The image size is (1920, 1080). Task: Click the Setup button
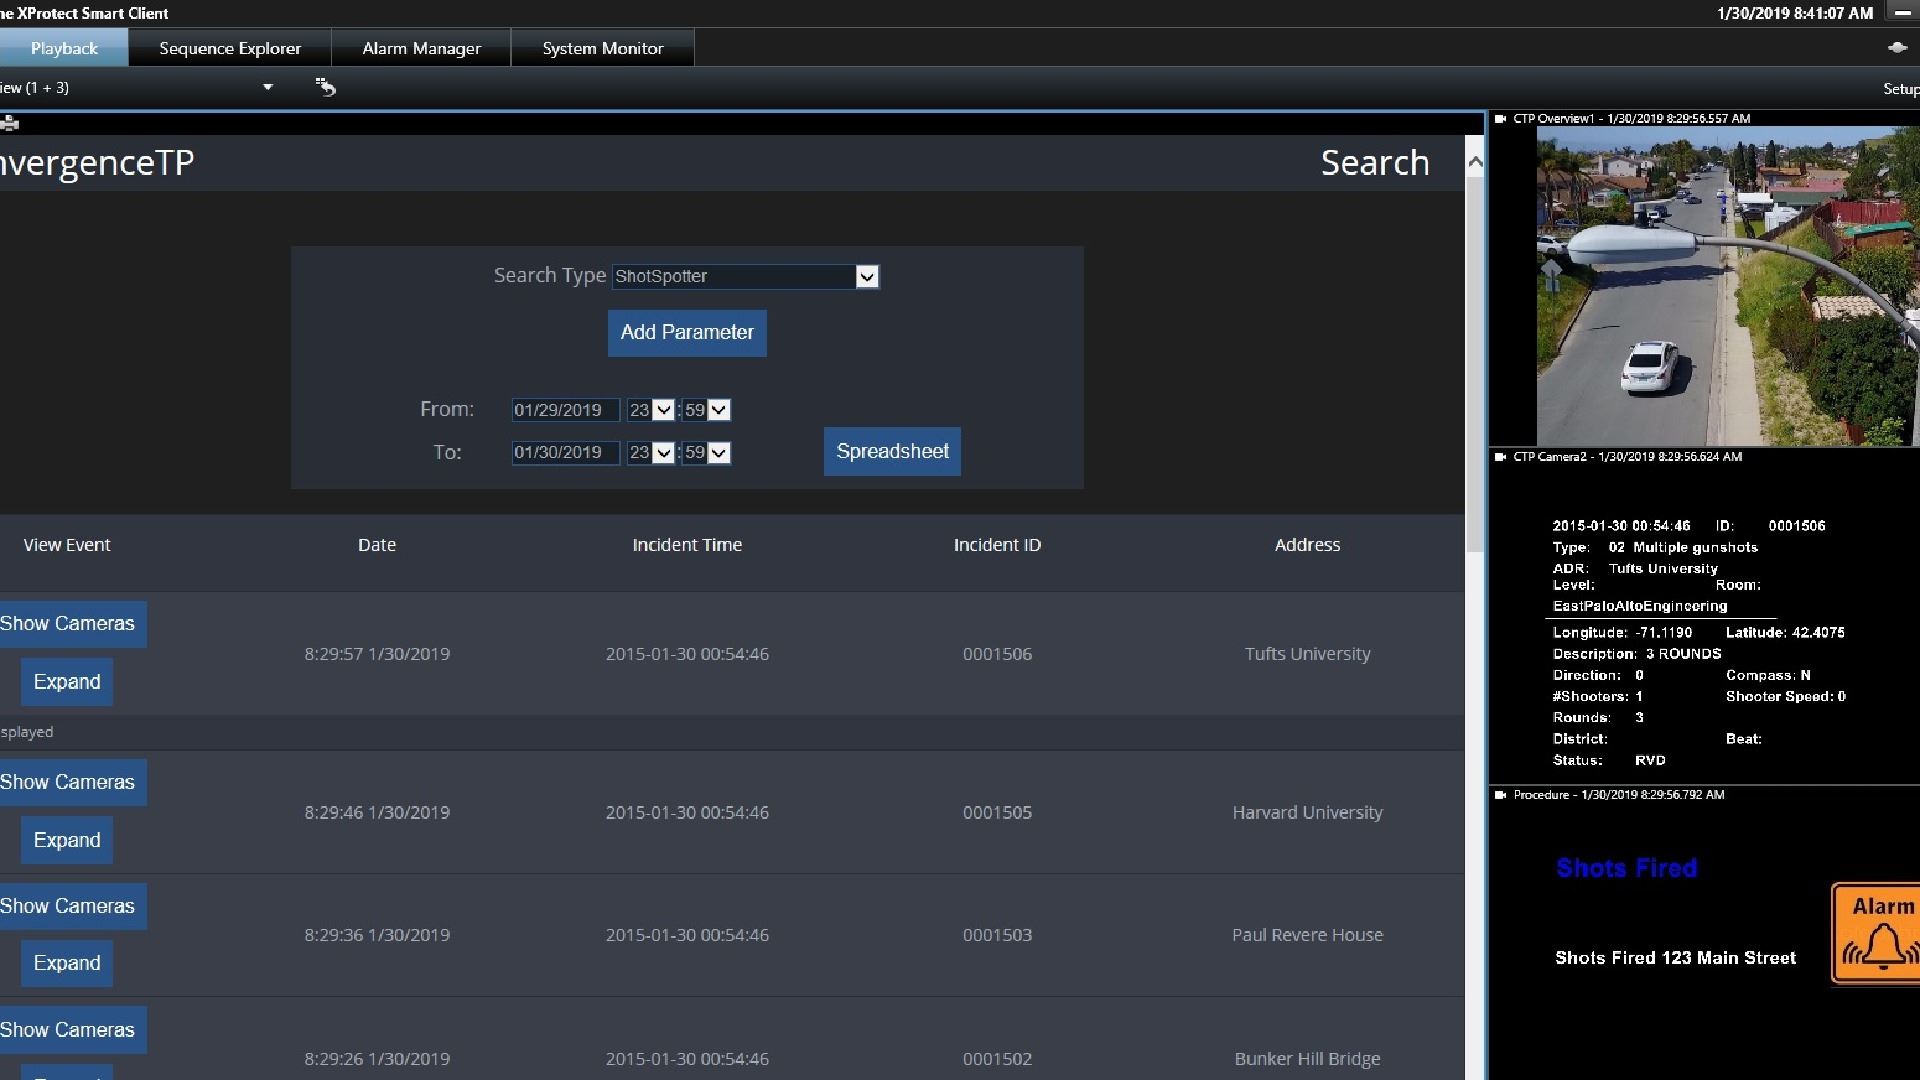1900,89
